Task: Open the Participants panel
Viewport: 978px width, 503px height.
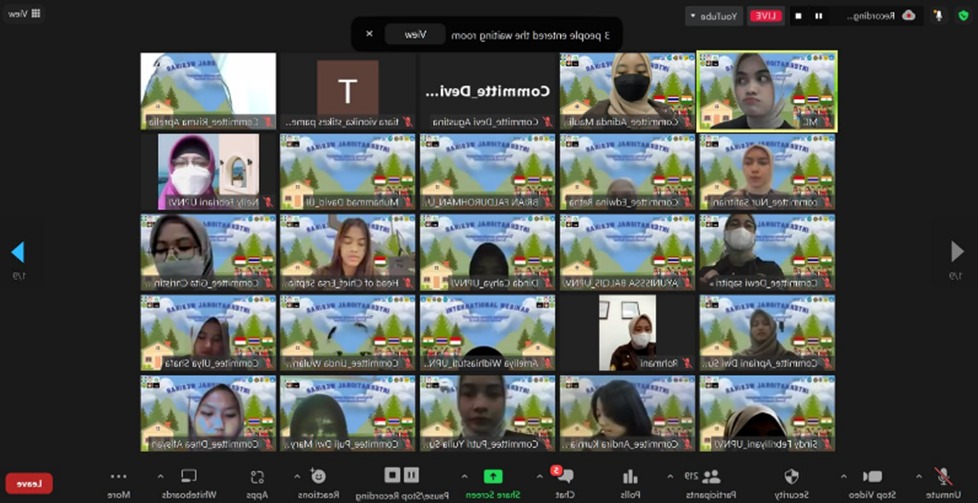Action: (x=712, y=477)
